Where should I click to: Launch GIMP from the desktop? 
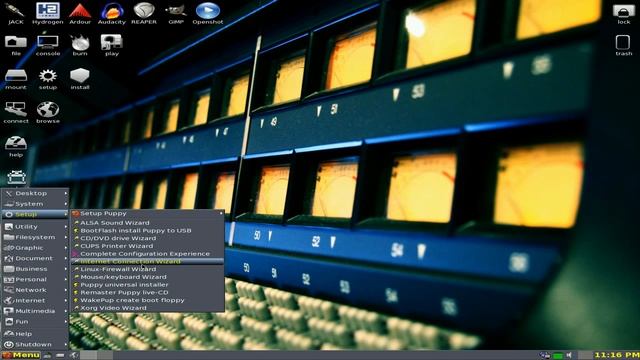tap(176, 13)
